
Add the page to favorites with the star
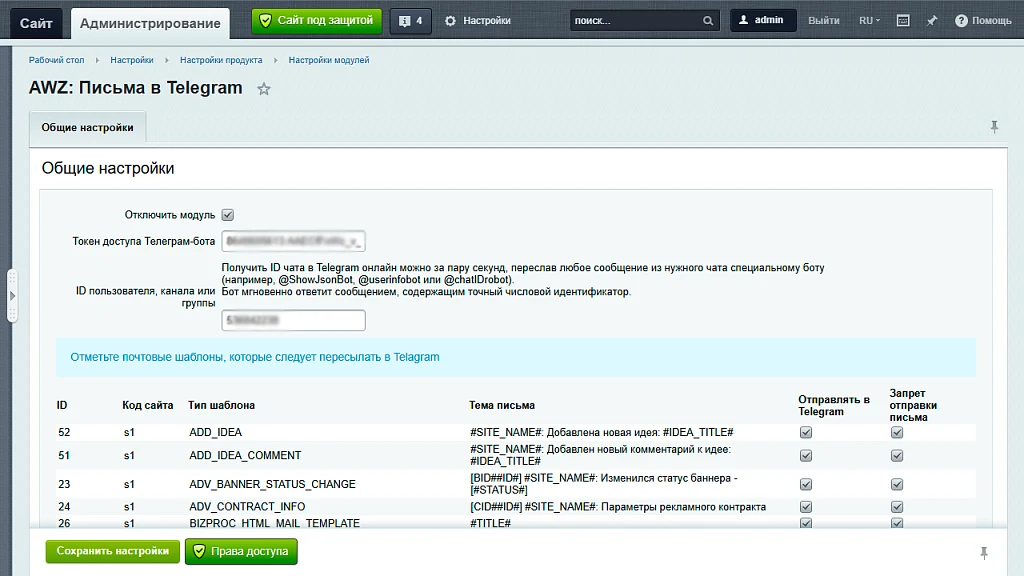pyautogui.click(x=264, y=89)
